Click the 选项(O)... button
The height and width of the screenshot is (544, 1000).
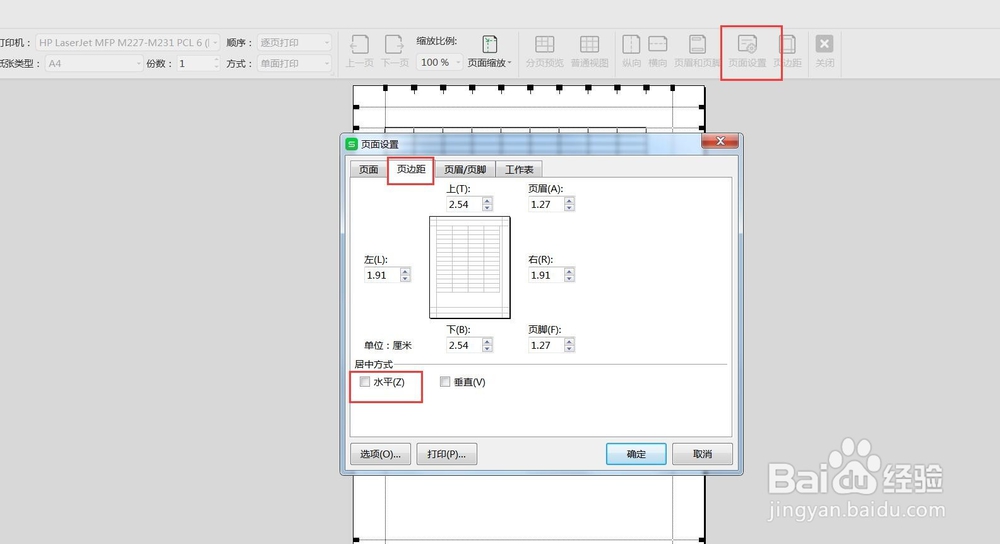click(x=381, y=454)
